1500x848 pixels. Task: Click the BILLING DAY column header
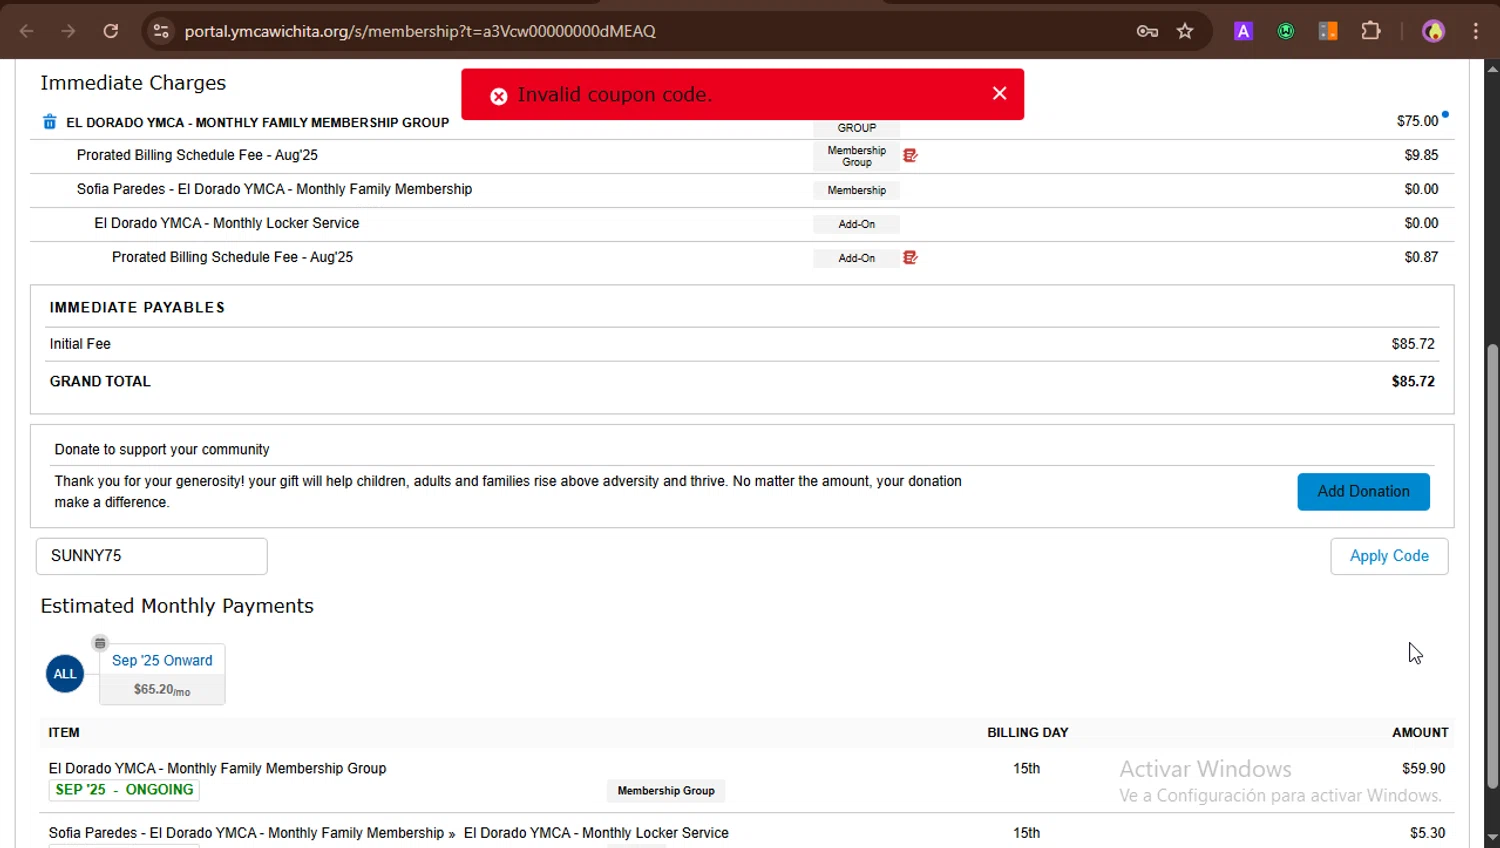pyautogui.click(x=1027, y=733)
